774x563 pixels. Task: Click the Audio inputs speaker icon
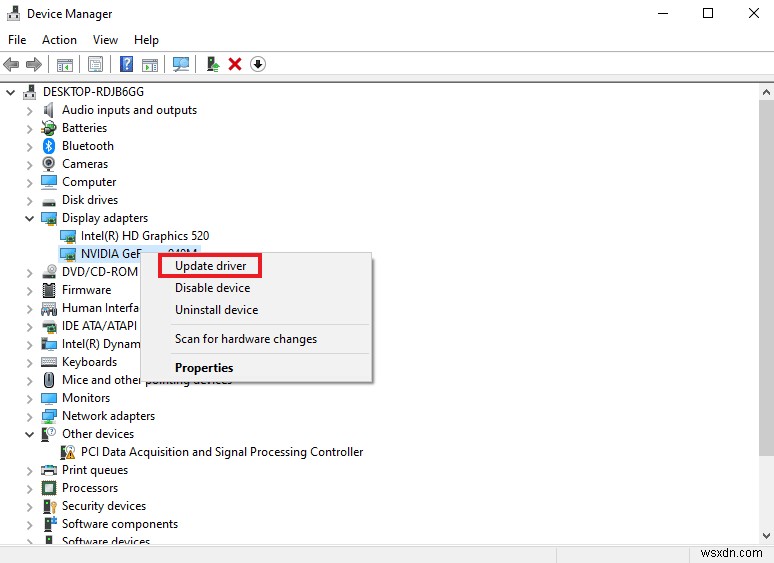48,110
